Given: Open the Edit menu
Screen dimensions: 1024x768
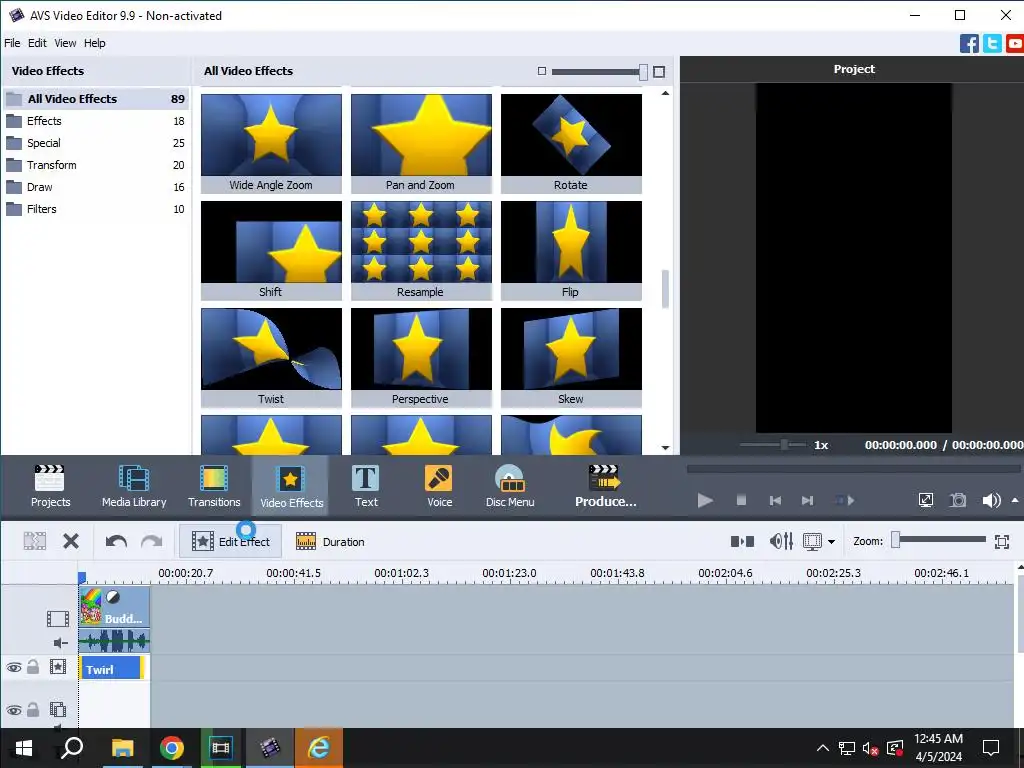Looking at the screenshot, I should click(37, 43).
